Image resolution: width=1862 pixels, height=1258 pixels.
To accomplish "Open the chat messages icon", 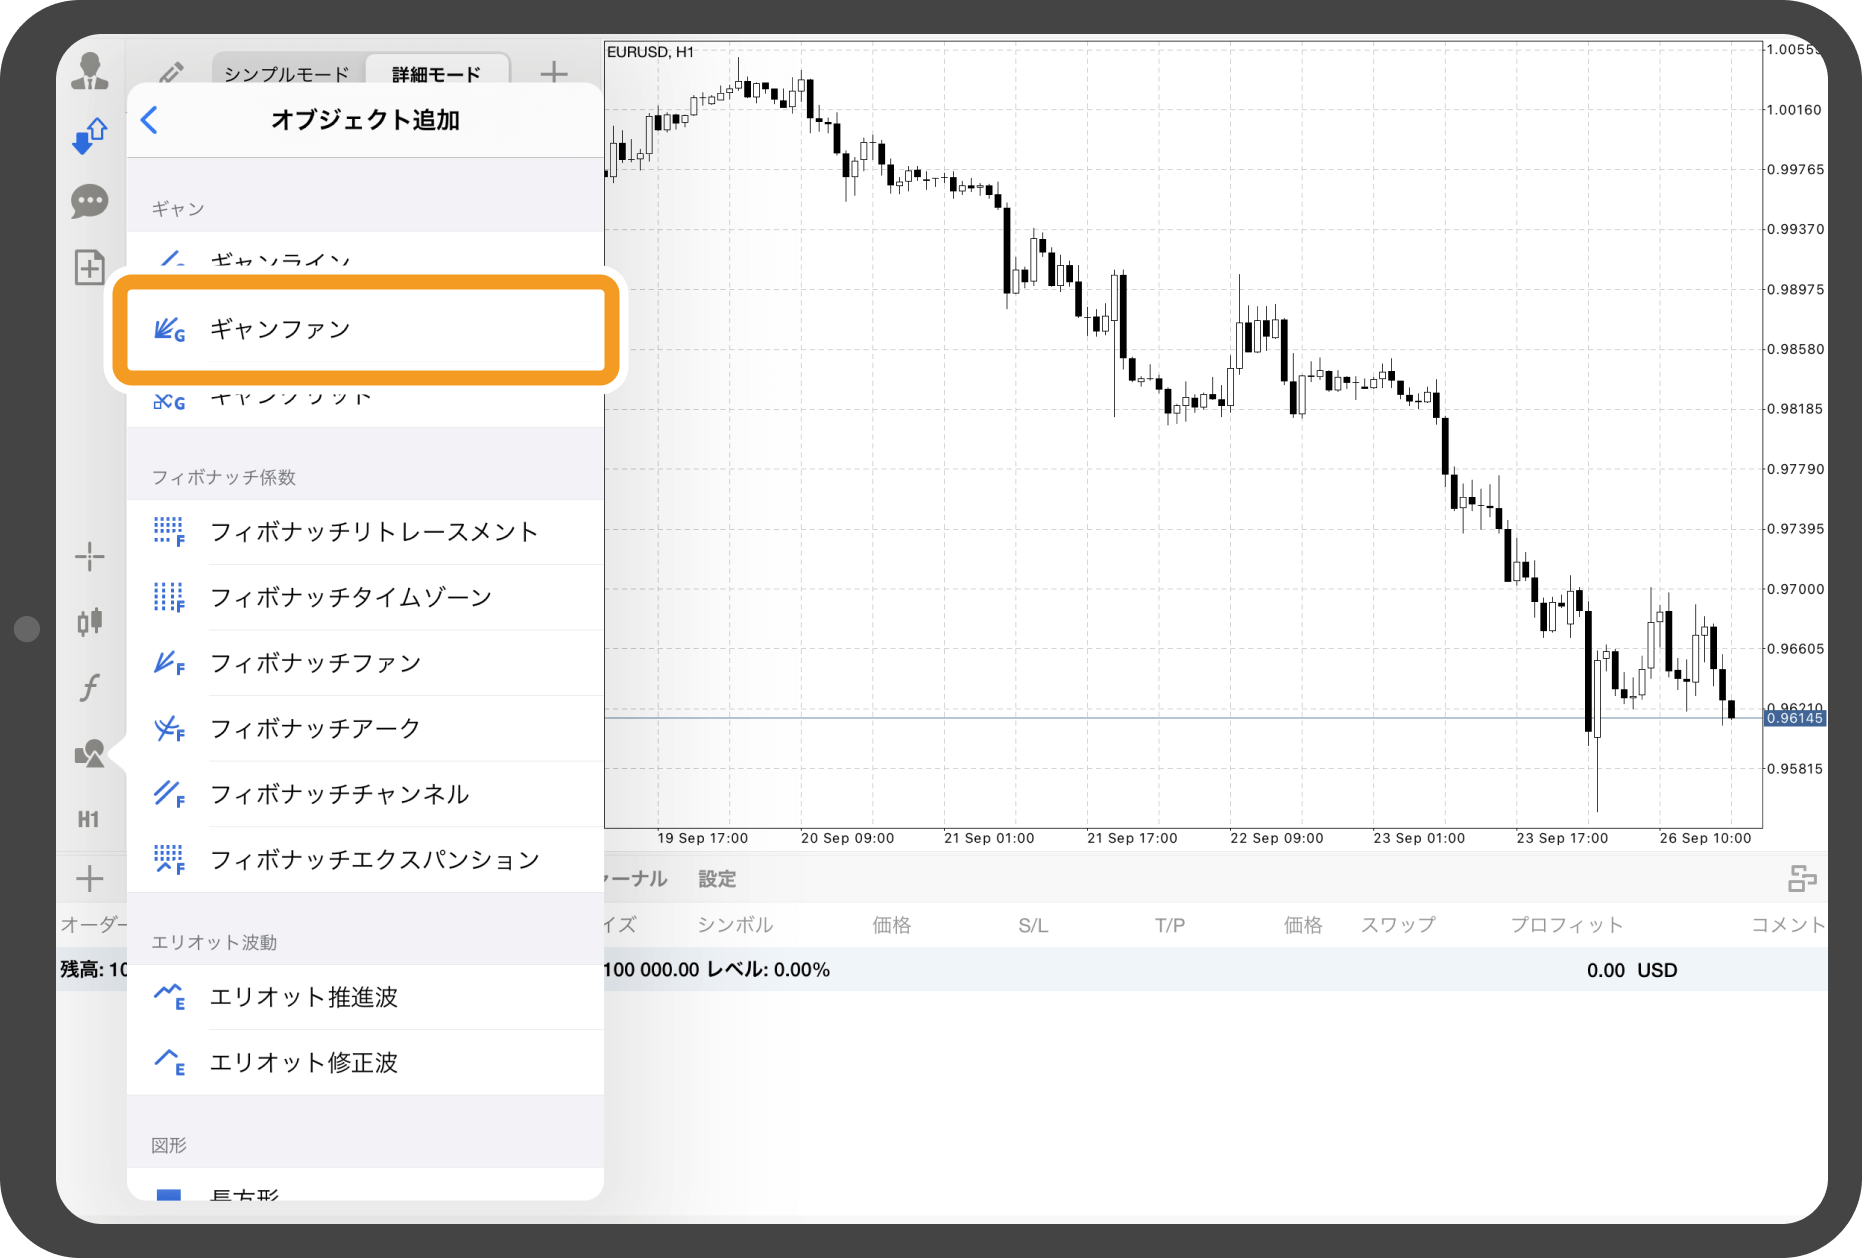I will [x=90, y=202].
